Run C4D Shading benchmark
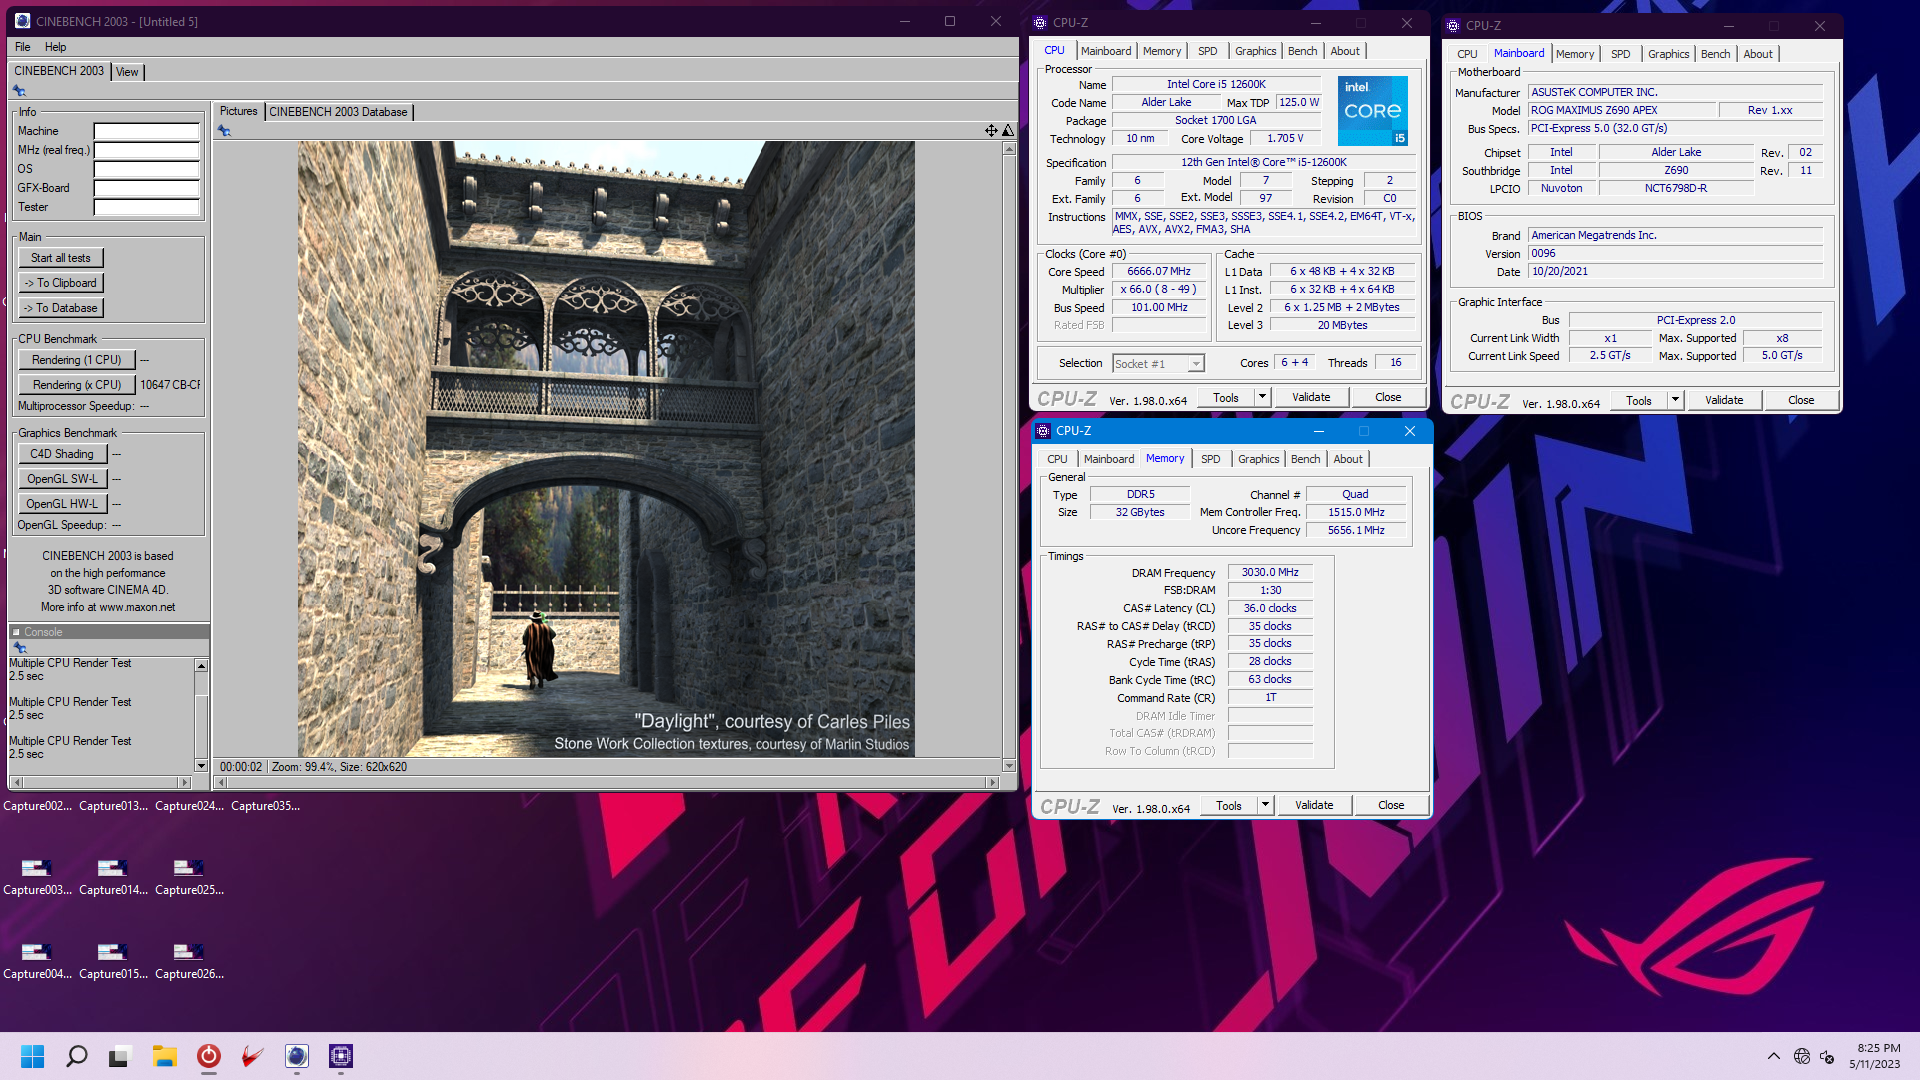The width and height of the screenshot is (1920, 1080). point(62,454)
